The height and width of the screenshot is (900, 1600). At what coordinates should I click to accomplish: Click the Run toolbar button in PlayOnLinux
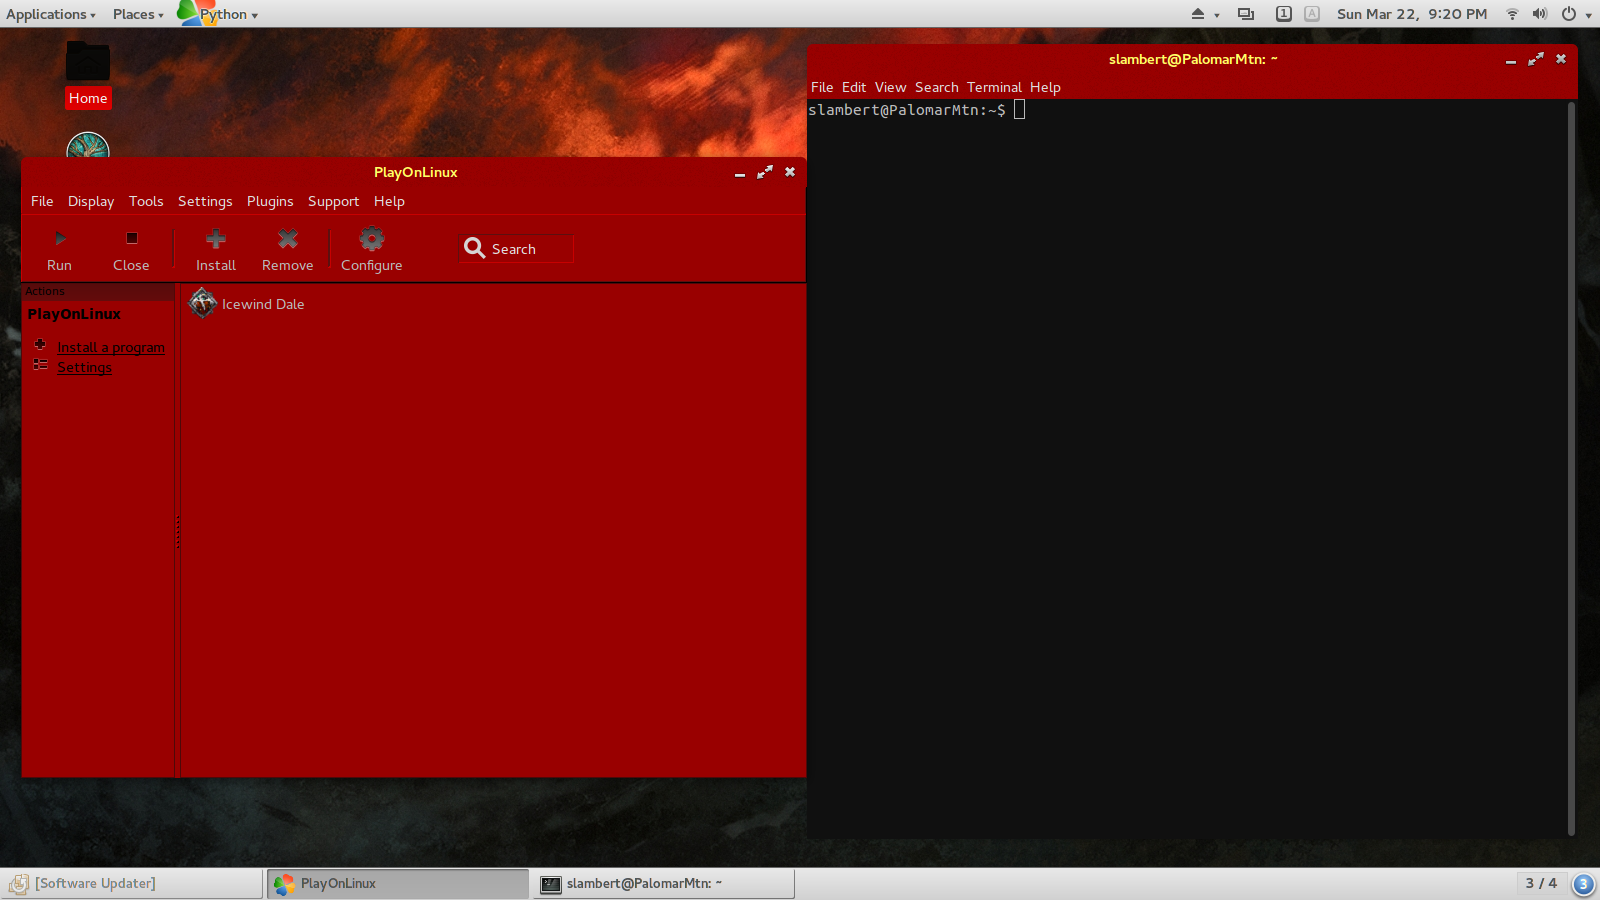(59, 250)
